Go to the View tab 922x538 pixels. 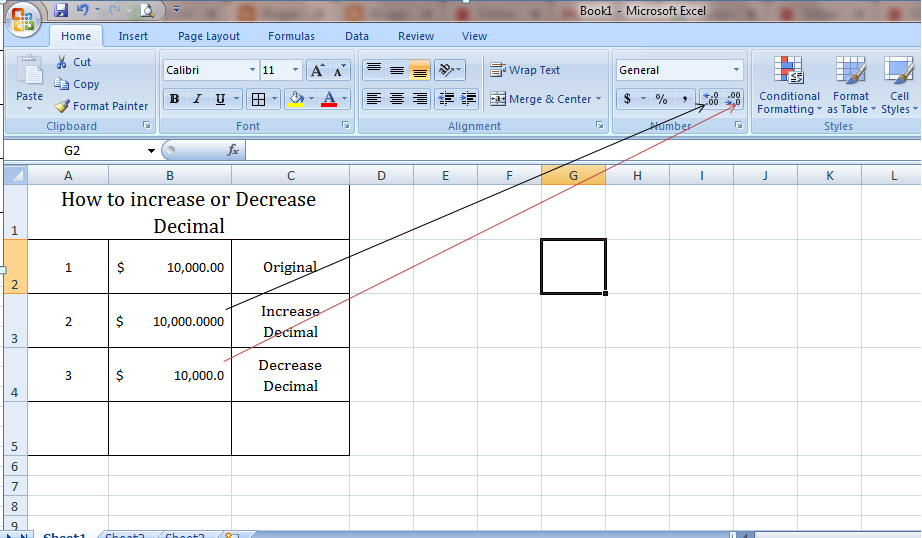click(x=474, y=36)
